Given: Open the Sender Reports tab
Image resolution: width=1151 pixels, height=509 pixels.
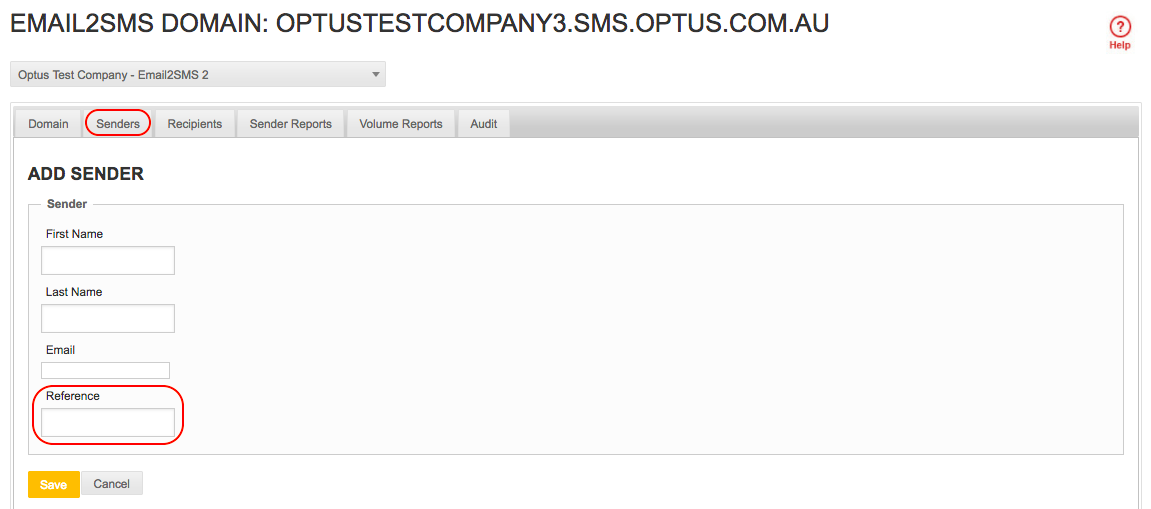Looking at the screenshot, I should 291,124.
